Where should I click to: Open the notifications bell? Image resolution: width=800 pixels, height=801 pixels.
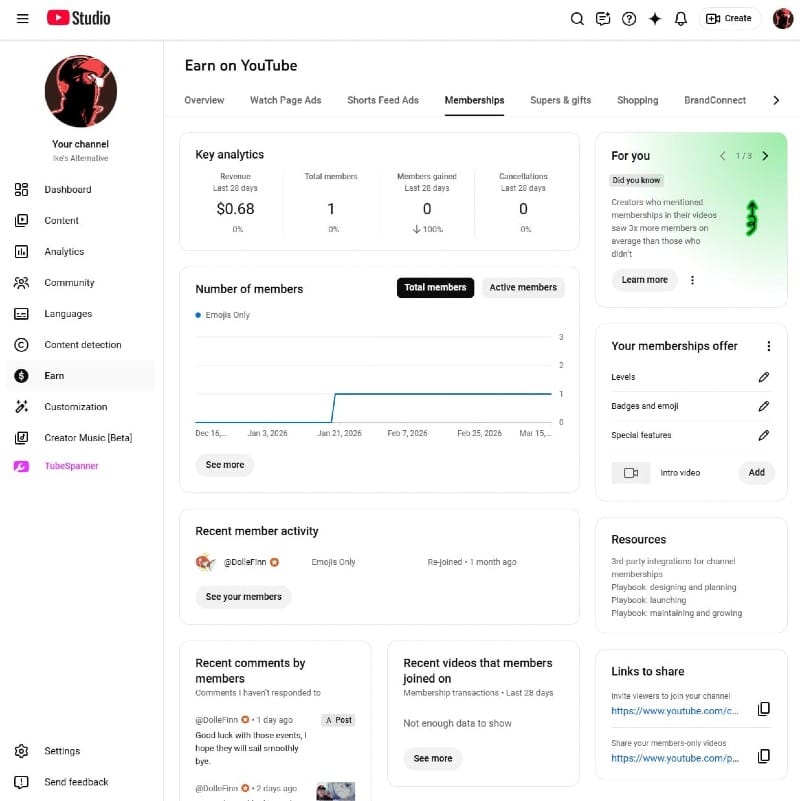[x=680, y=19]
